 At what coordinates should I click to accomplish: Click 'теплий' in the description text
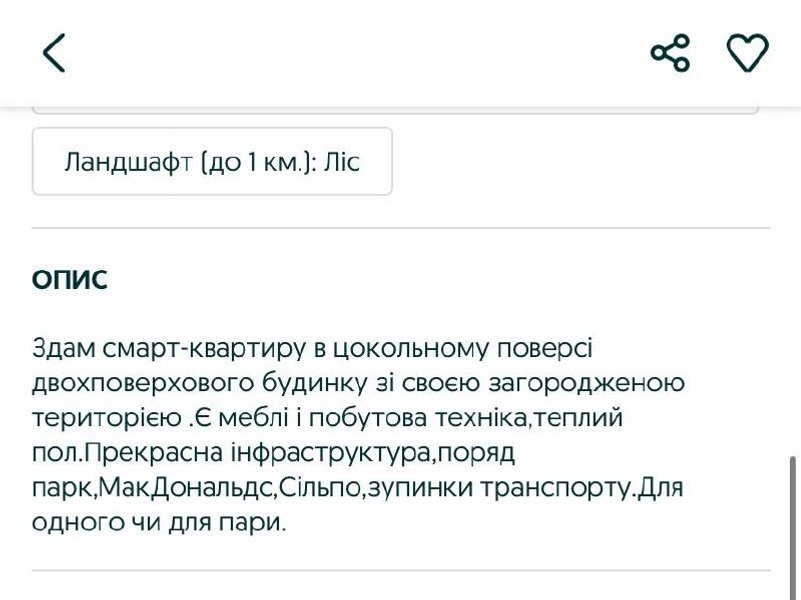click(580, 418)
